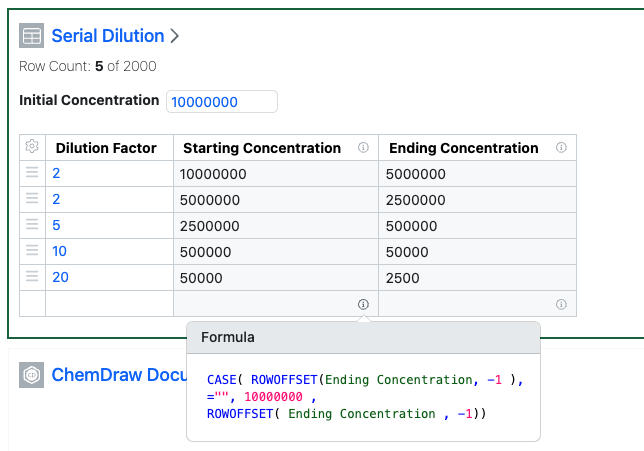The width and height of the screenshot is (644, 451).
Task: Click the Starting Concentration column header
Action: coord(261,148)
